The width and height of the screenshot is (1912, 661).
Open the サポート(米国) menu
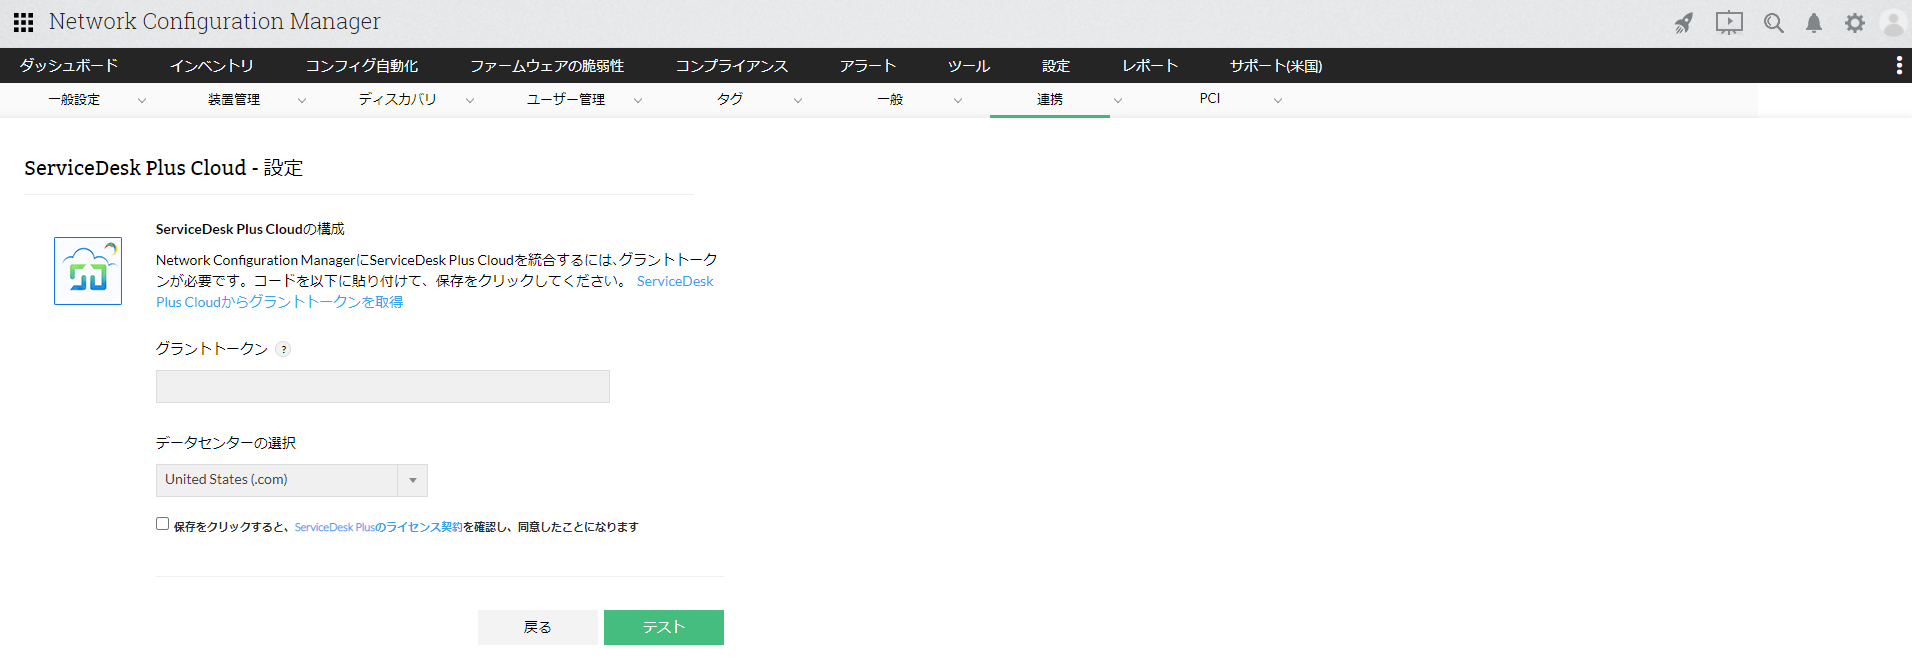[1276, 65]
